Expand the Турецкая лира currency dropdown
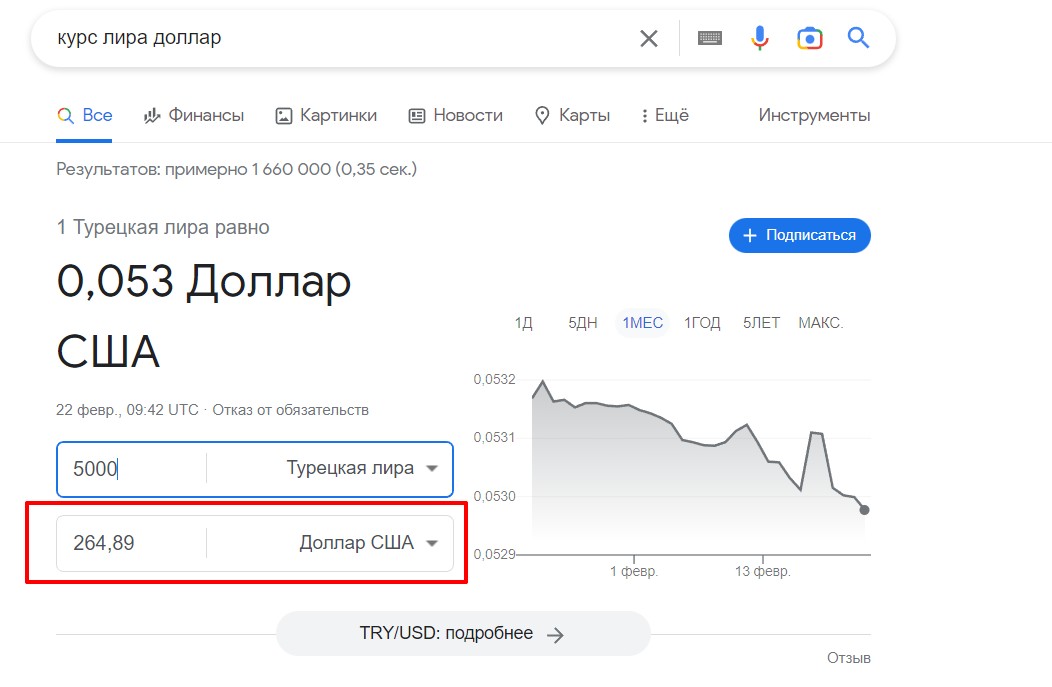The height and width of the screenshot is (687, 1052). tap(432, 469)
